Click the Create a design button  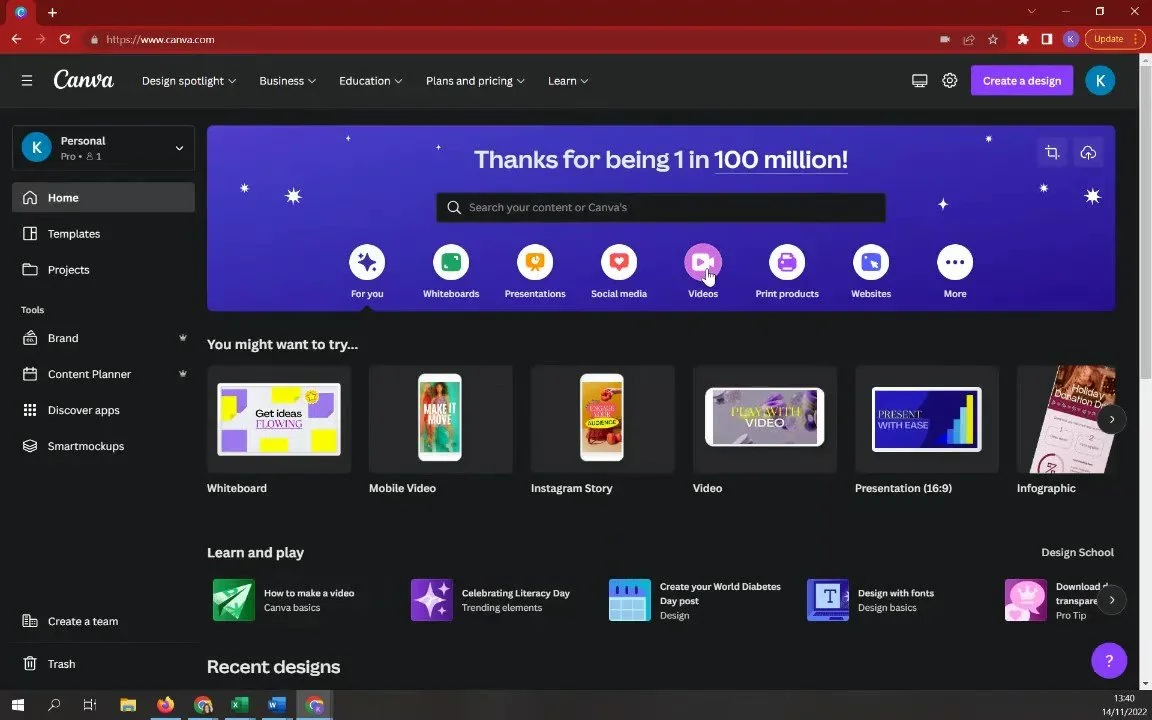(x=1022, y=81)
